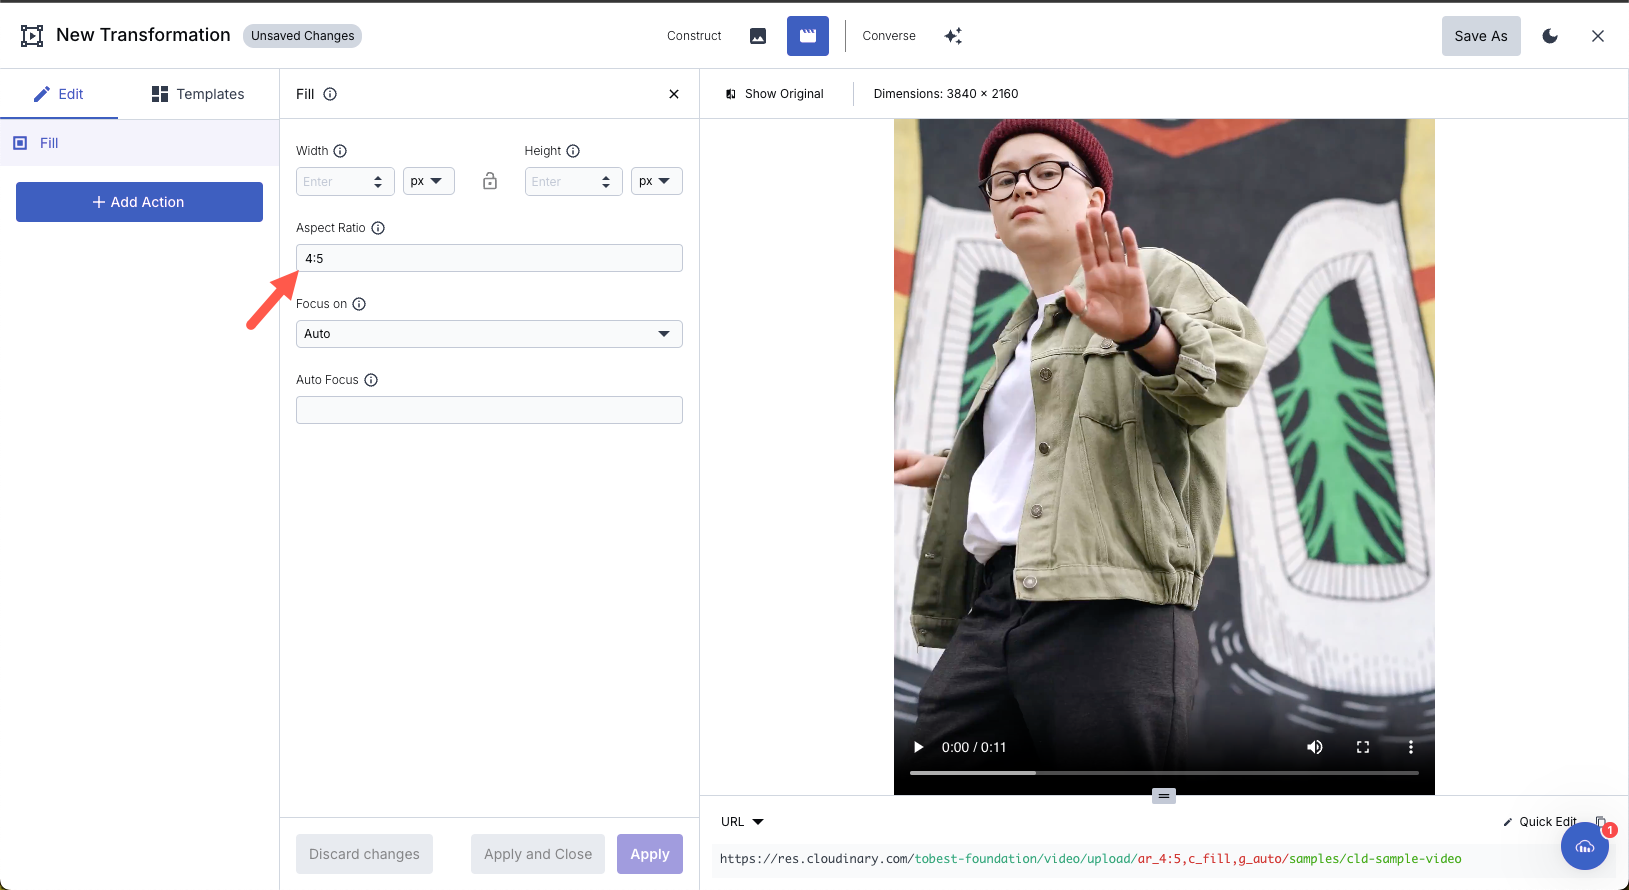This screenshot has width=1629, height=890.
Task: Open the Cloudinary chat help bubble
Action: click(1585, 846)
